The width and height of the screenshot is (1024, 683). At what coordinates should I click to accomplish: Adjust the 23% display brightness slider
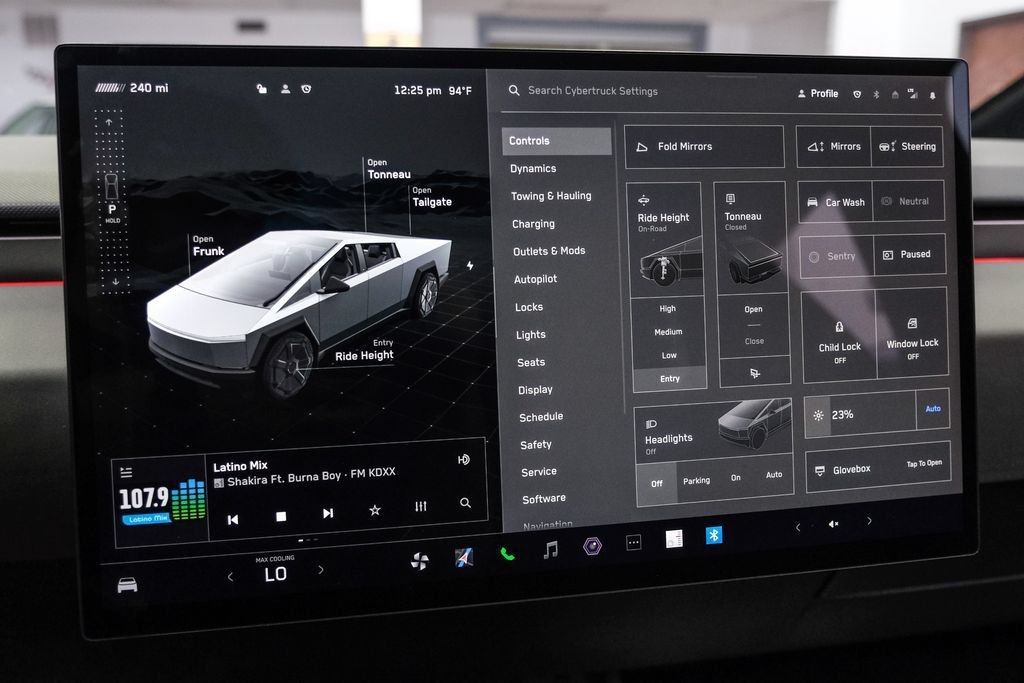pos(861,414)
